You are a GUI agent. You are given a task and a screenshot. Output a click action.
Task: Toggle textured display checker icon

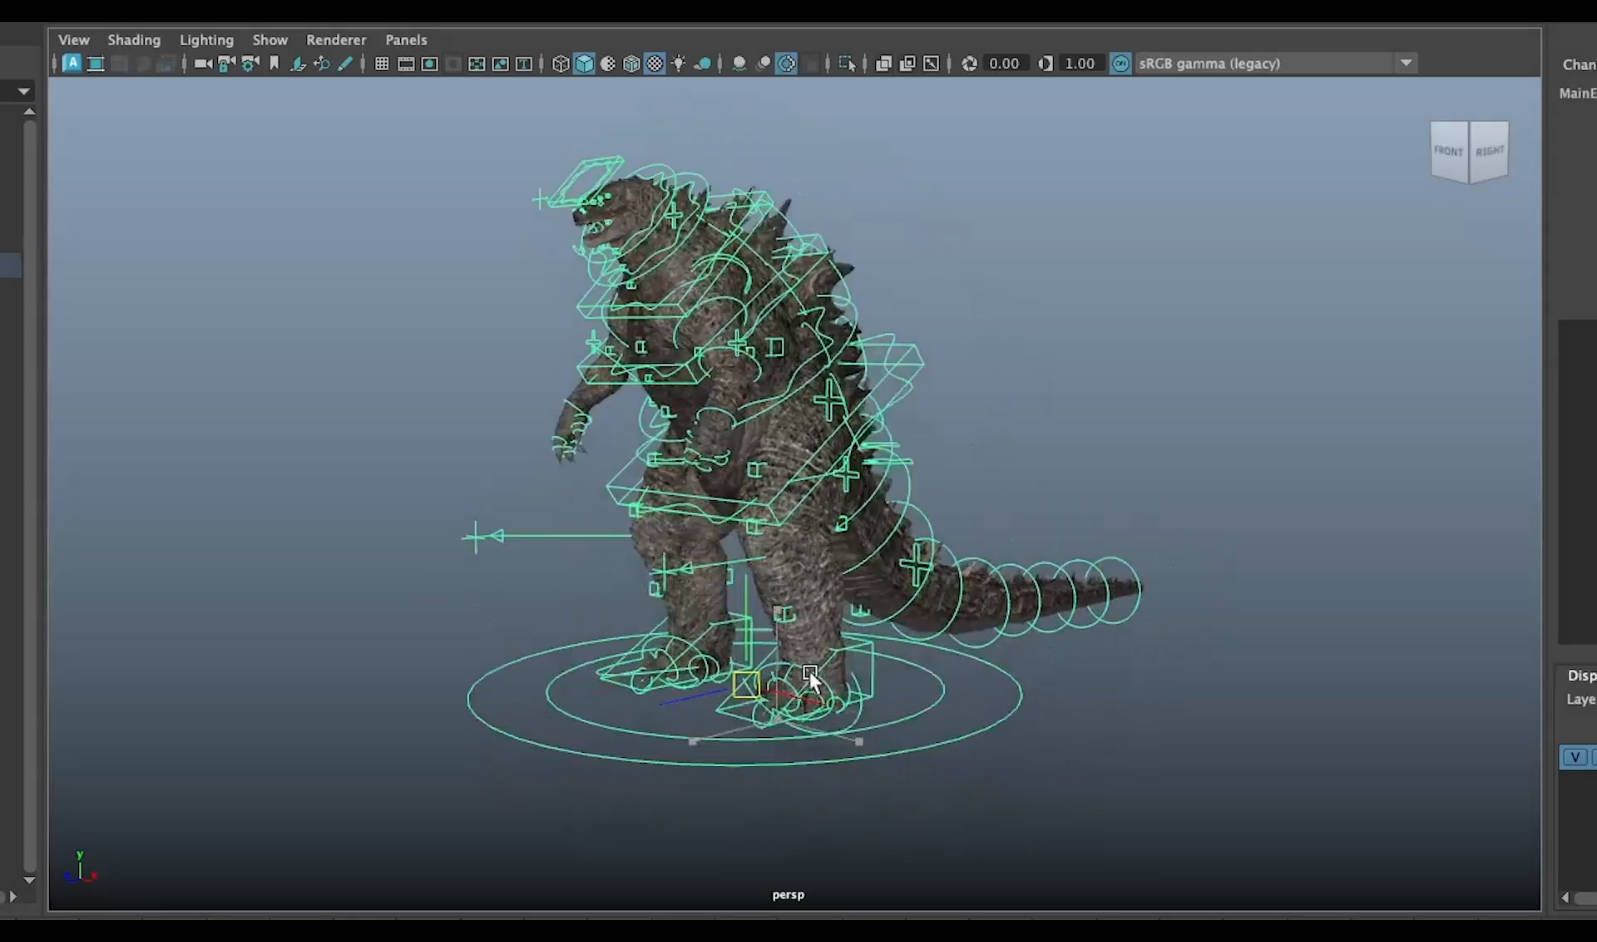coord(655,63)
